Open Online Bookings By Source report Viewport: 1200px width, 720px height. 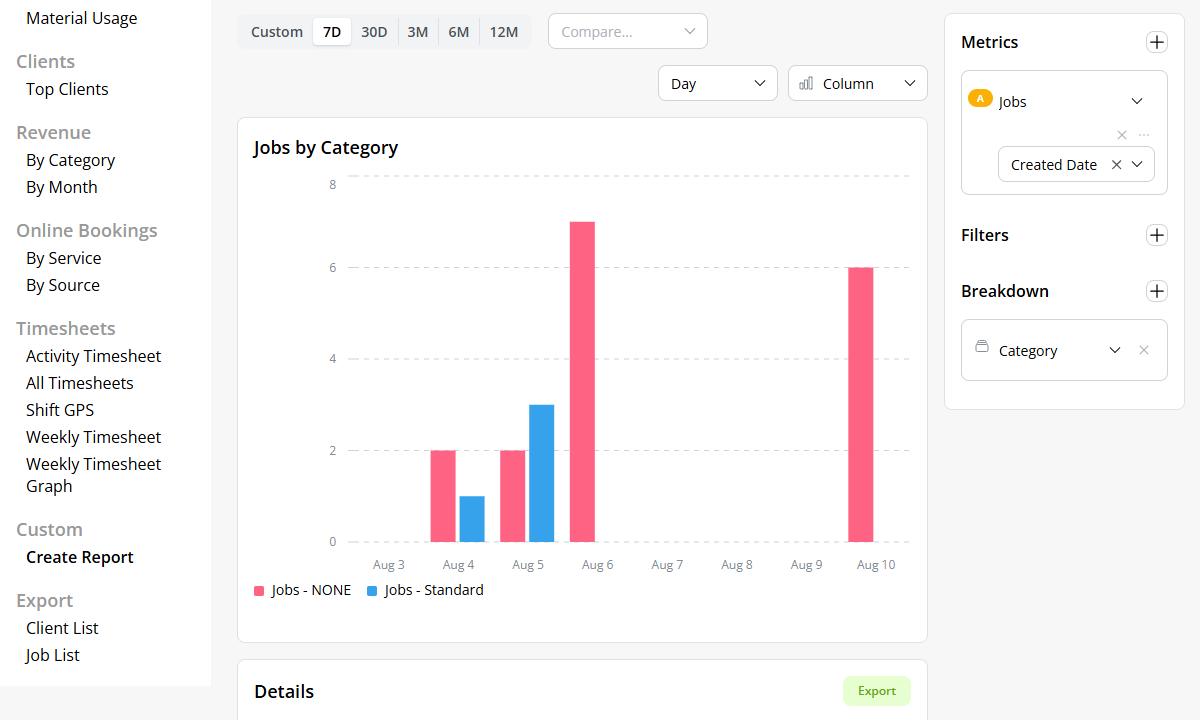coord(63,285)
